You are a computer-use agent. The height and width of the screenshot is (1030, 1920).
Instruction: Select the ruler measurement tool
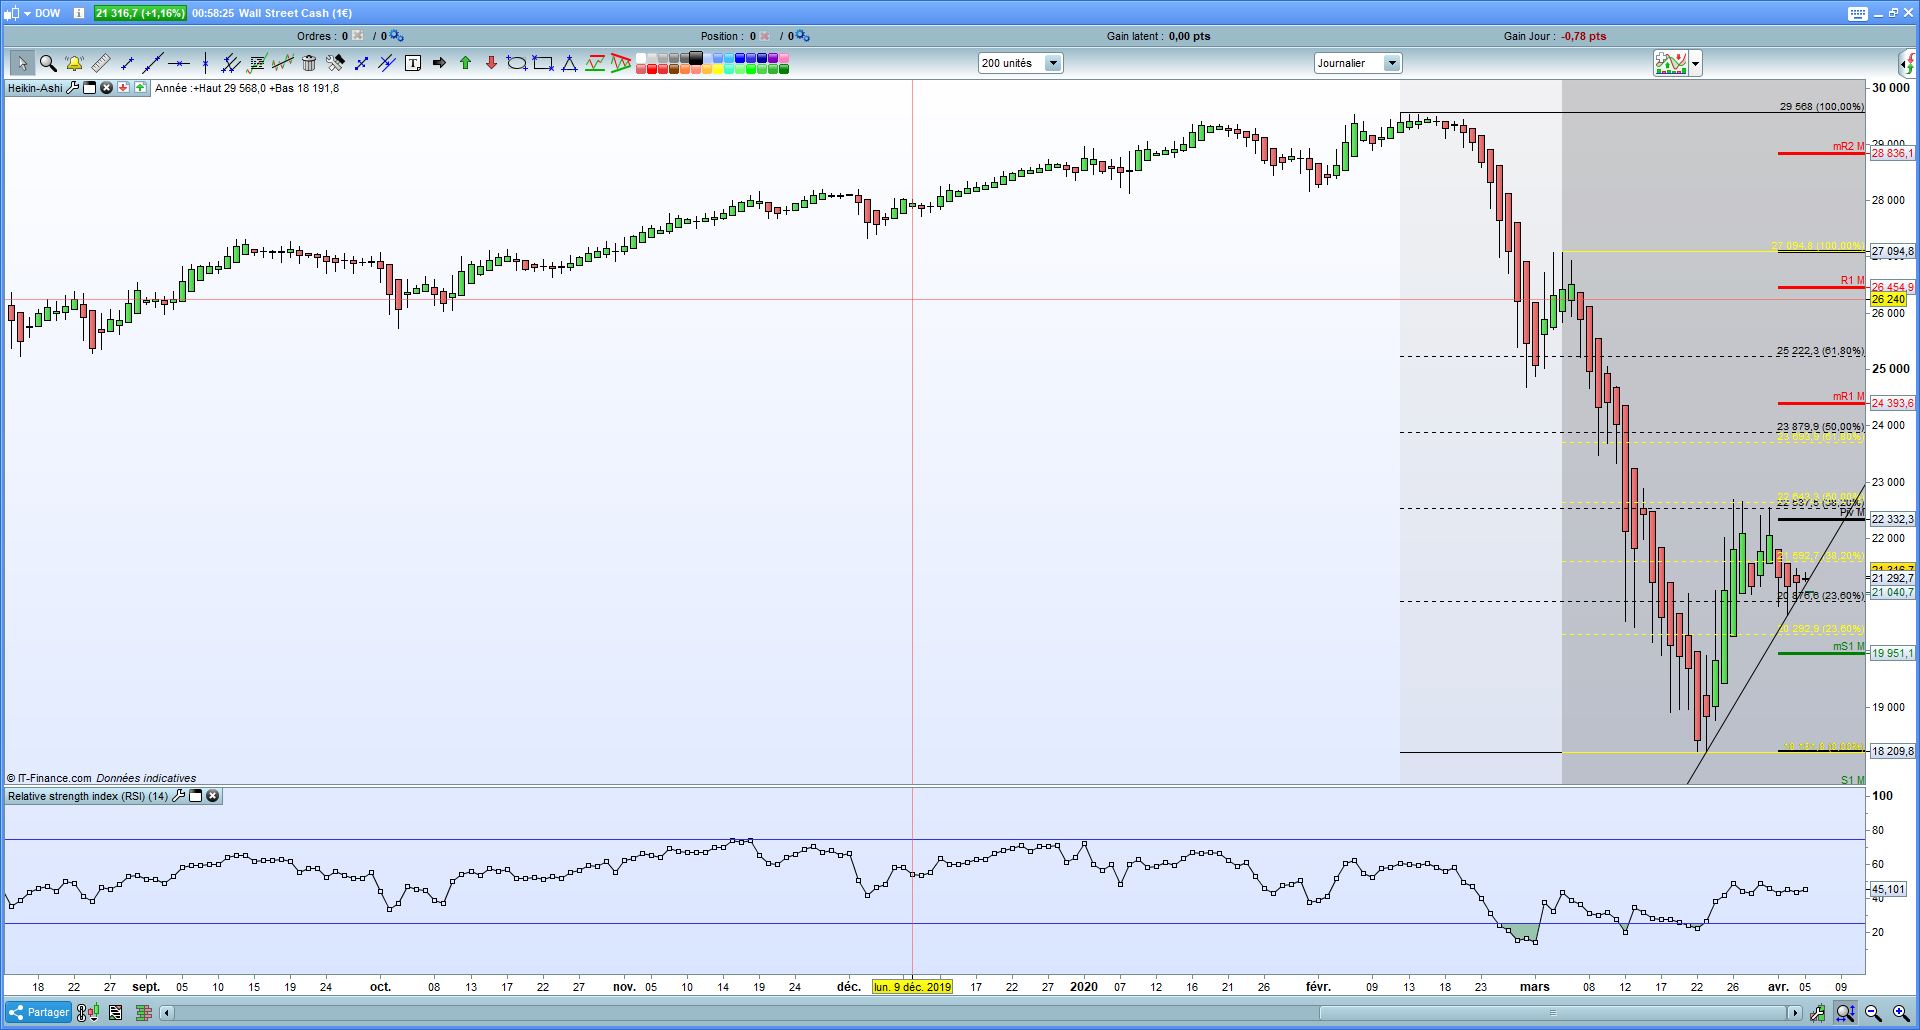pos(101,63)
